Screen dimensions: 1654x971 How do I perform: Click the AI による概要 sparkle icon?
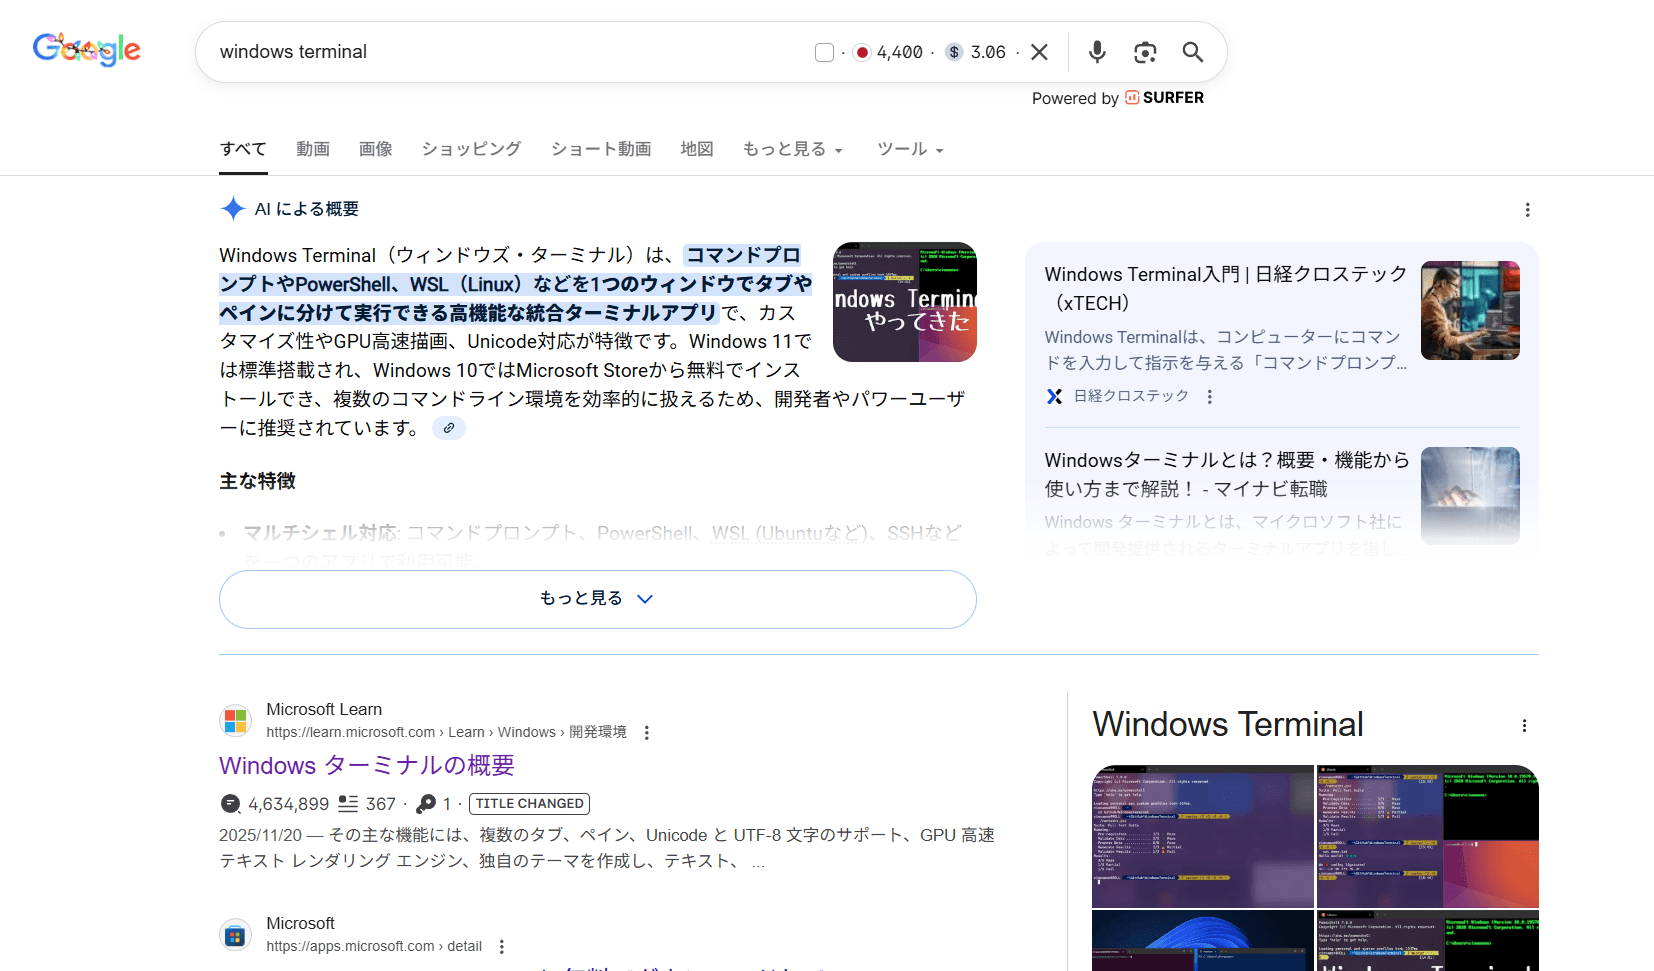coord(233,208)
